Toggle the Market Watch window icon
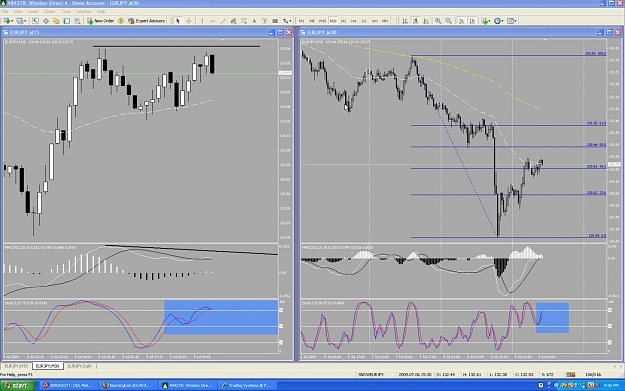This screenshot has width=625, height=391. [x=35, y=21]
